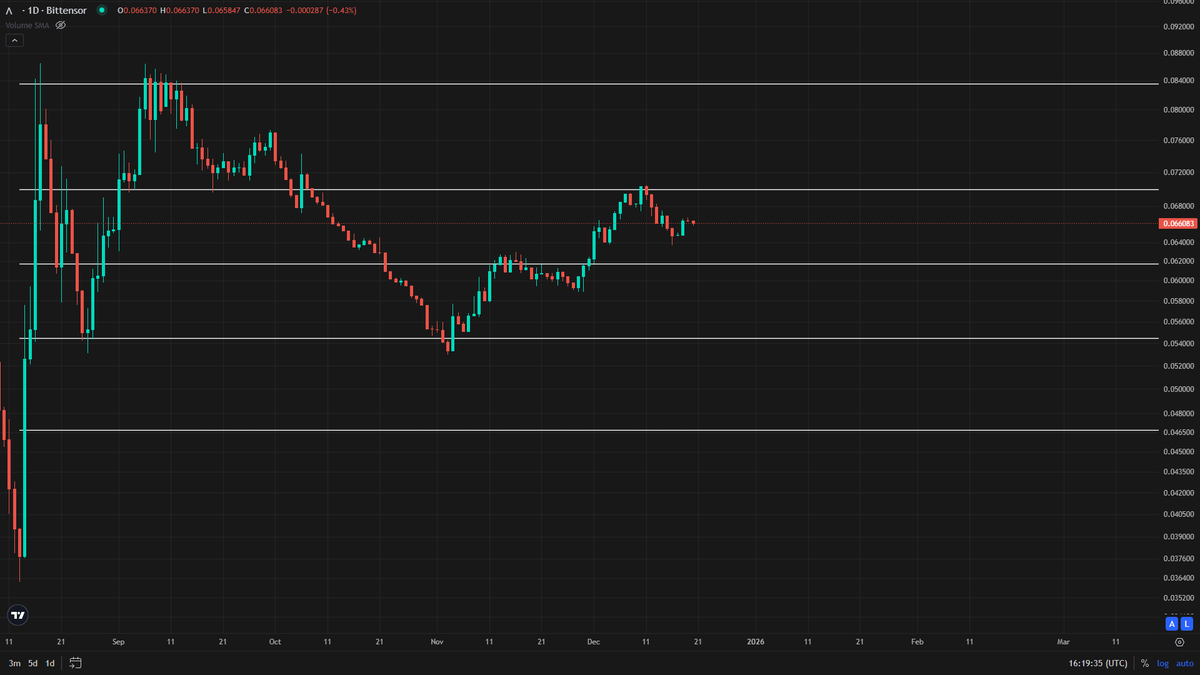Click the Oct label on time axis
This screenshot has height=675, width=1200.
click(275, 641)
